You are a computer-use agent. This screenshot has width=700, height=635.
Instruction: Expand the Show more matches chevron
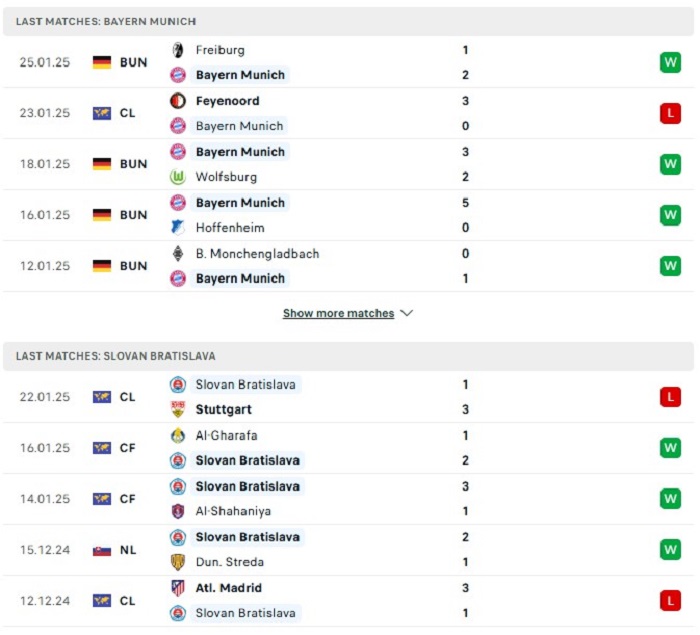click(x=407, y=313)
